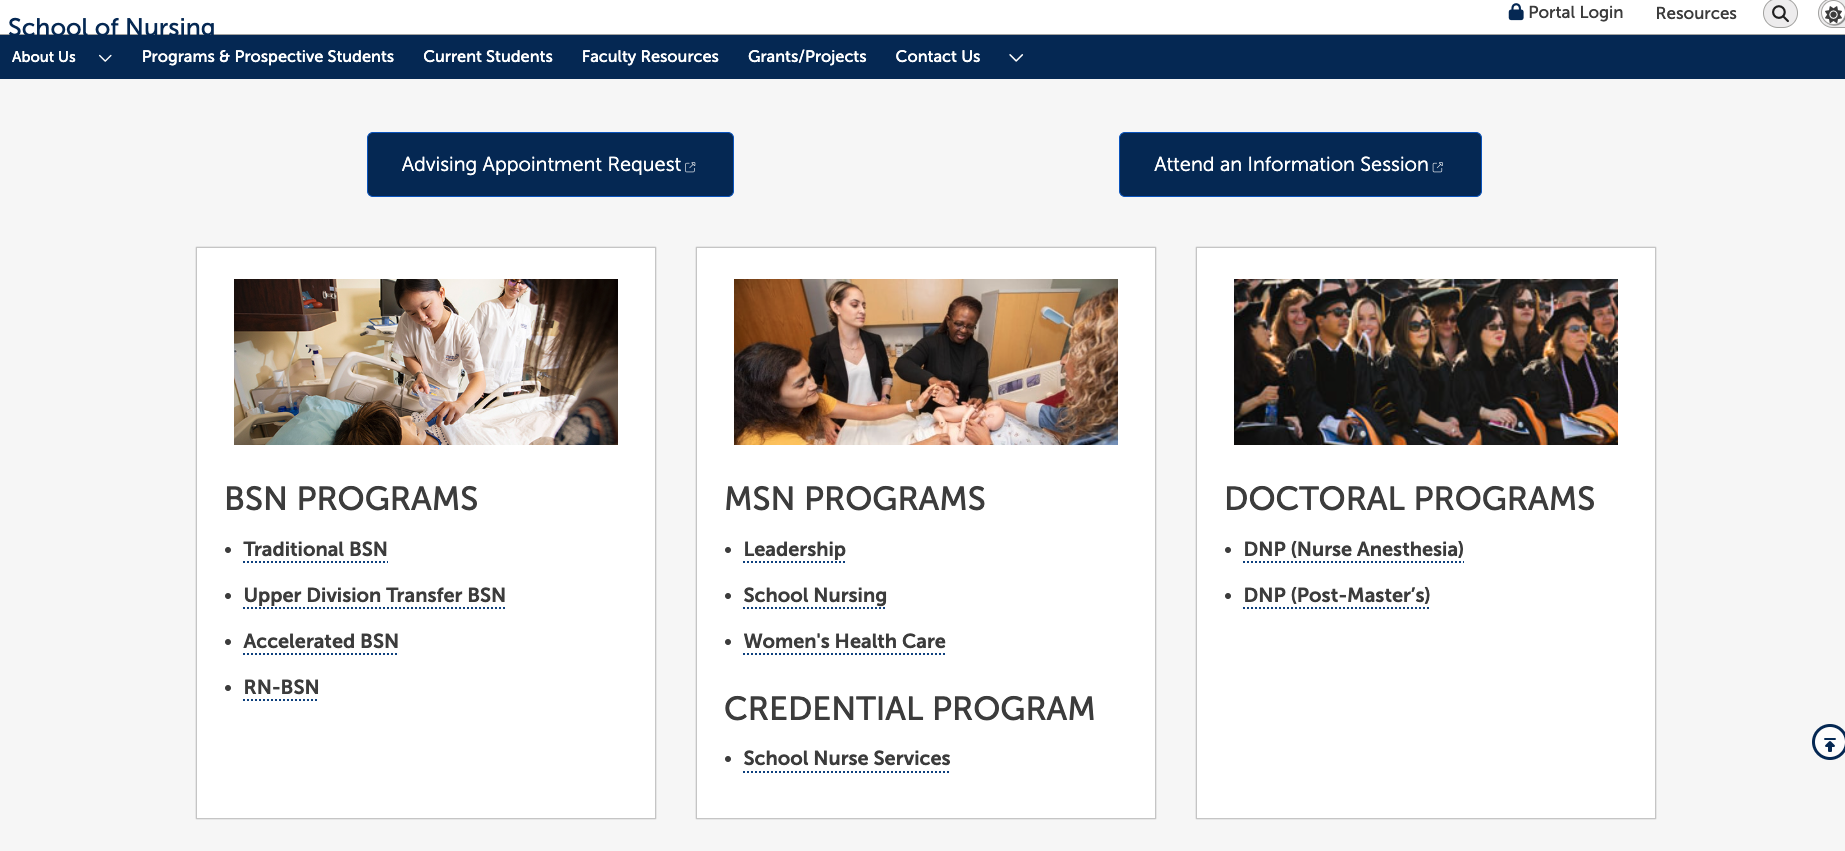The width and height of the screenshot is (1845, 851).
Task: Open the Women's Health Care link
Action: (x=845, y=641)
